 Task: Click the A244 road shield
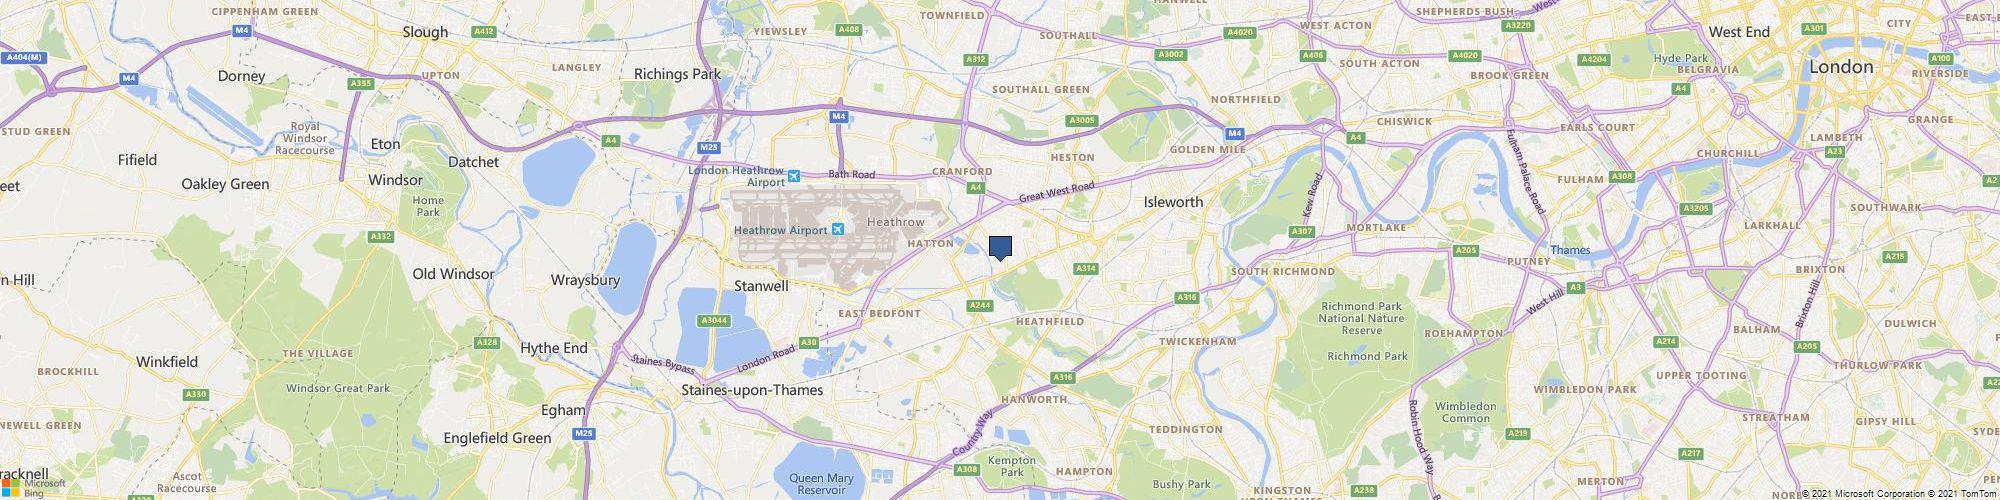(x=980, y=305)
